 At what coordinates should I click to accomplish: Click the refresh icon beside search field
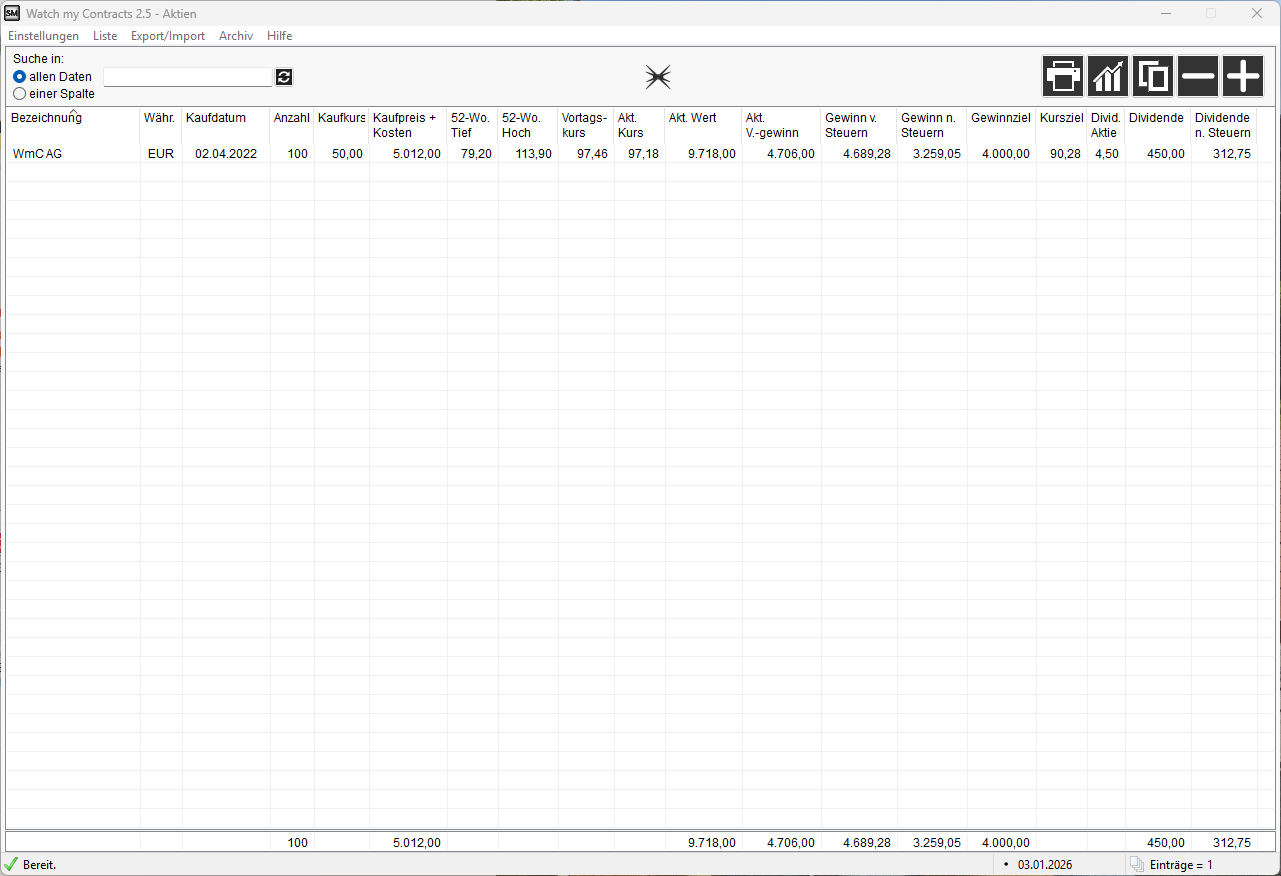coord(284,77)
